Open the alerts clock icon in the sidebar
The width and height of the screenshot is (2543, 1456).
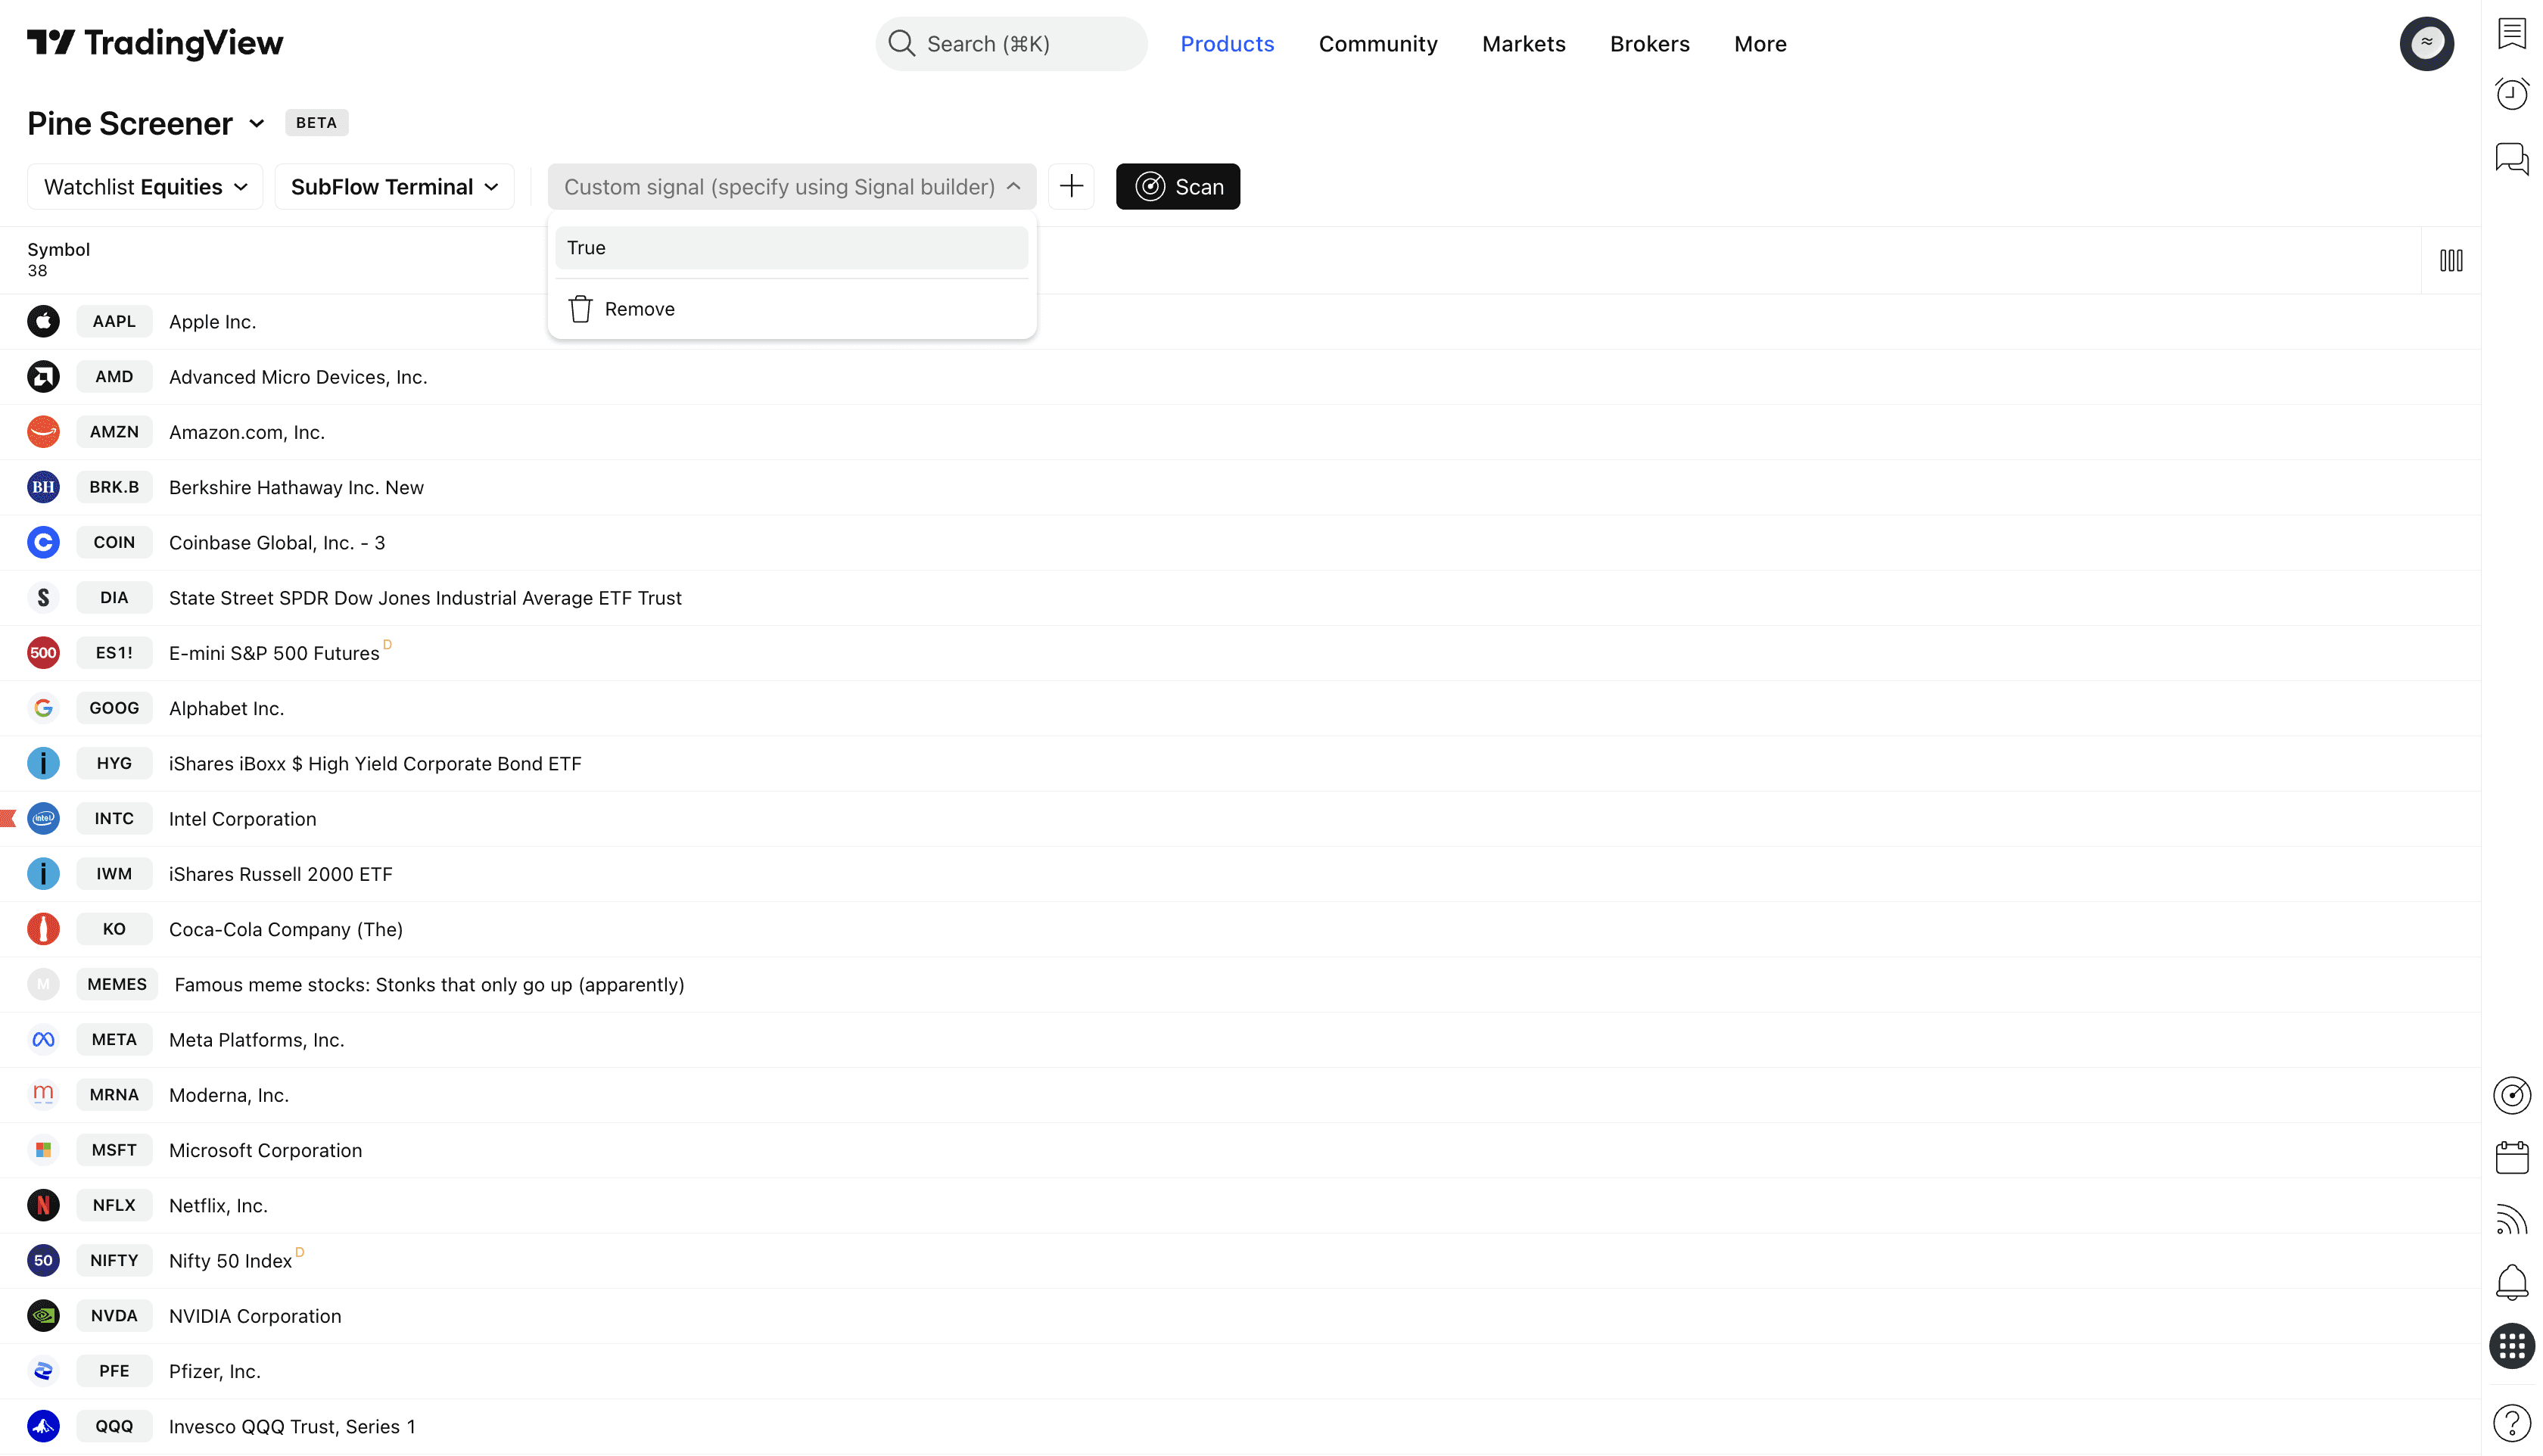(2511, 94)
